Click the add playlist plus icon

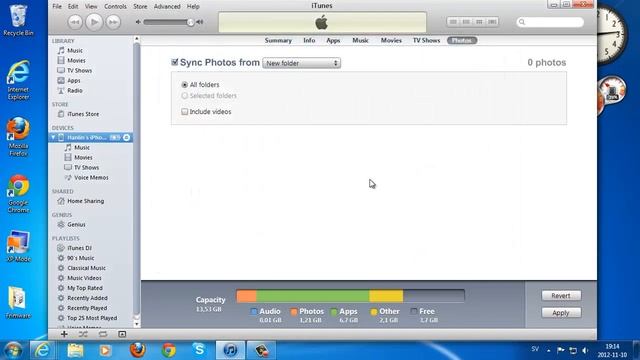(x=64, y=334)
